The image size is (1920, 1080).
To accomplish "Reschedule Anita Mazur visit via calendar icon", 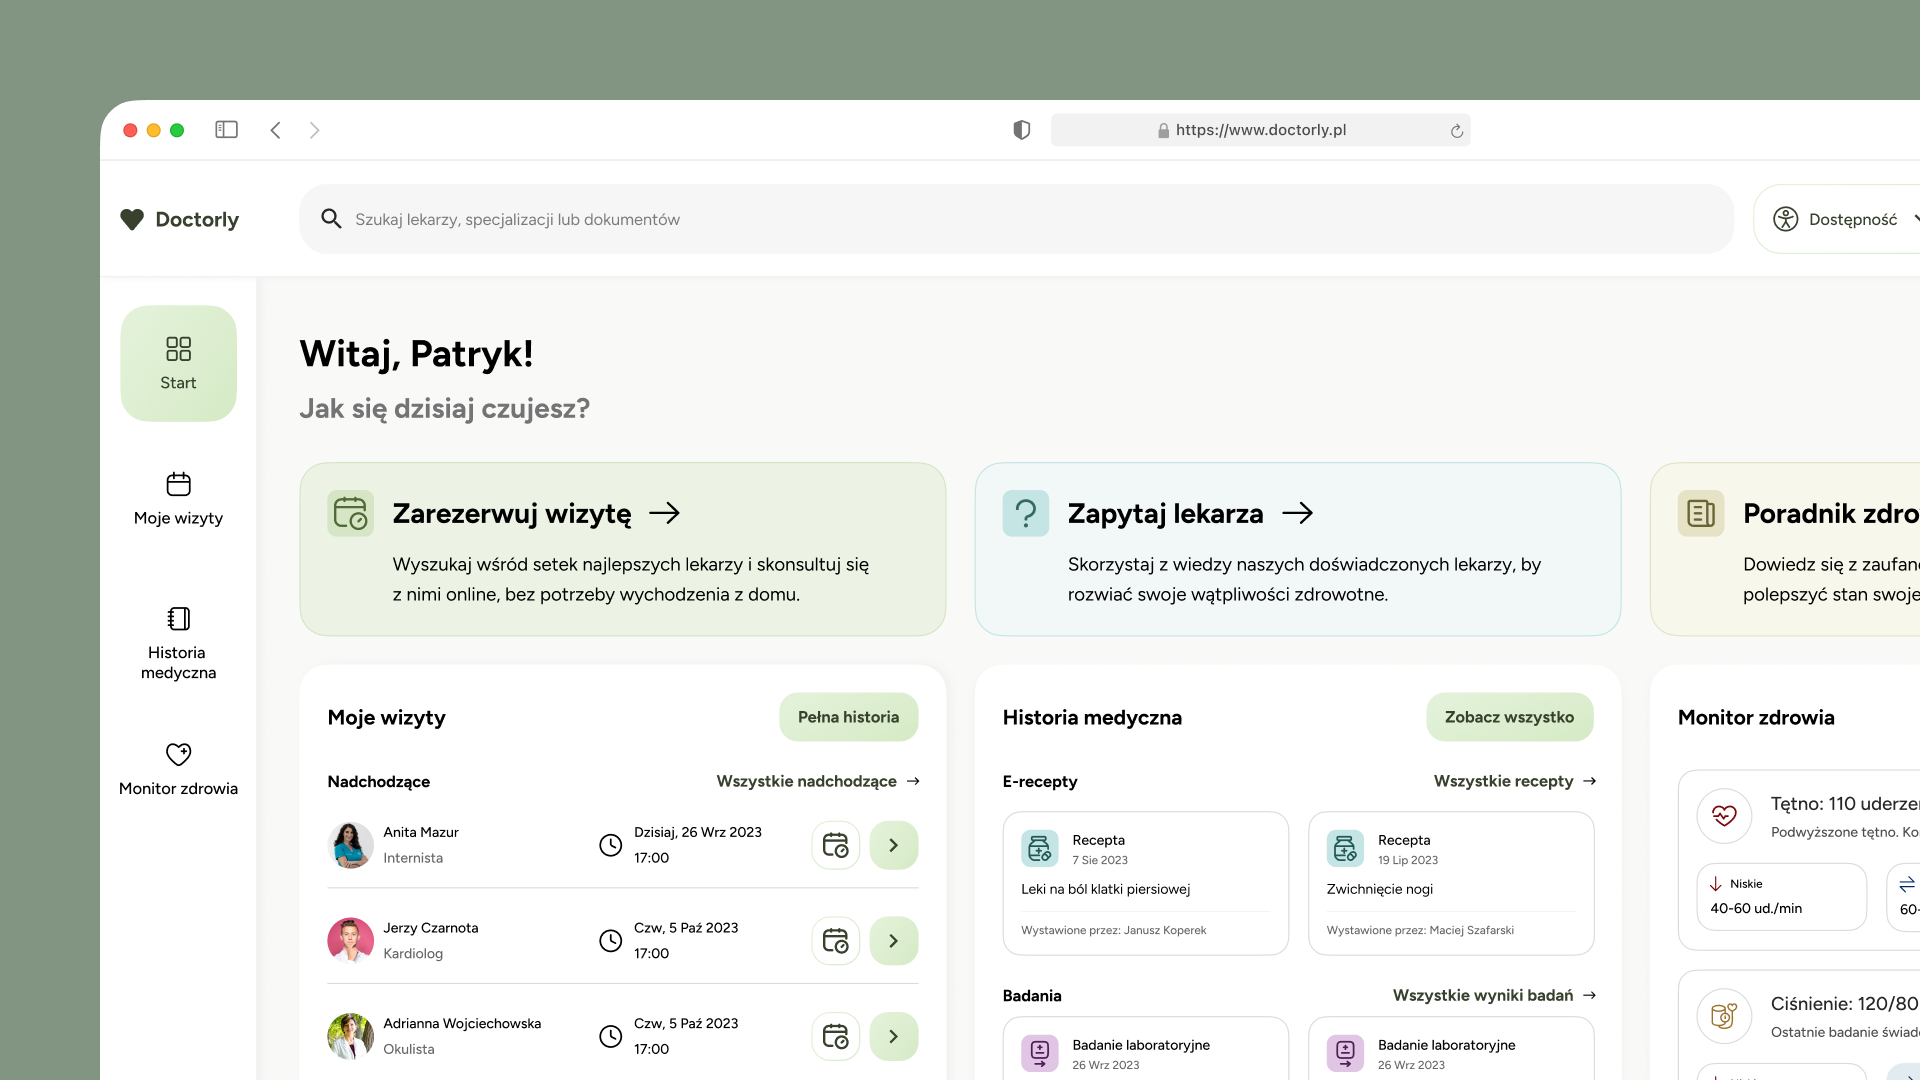I will (836, 845).
